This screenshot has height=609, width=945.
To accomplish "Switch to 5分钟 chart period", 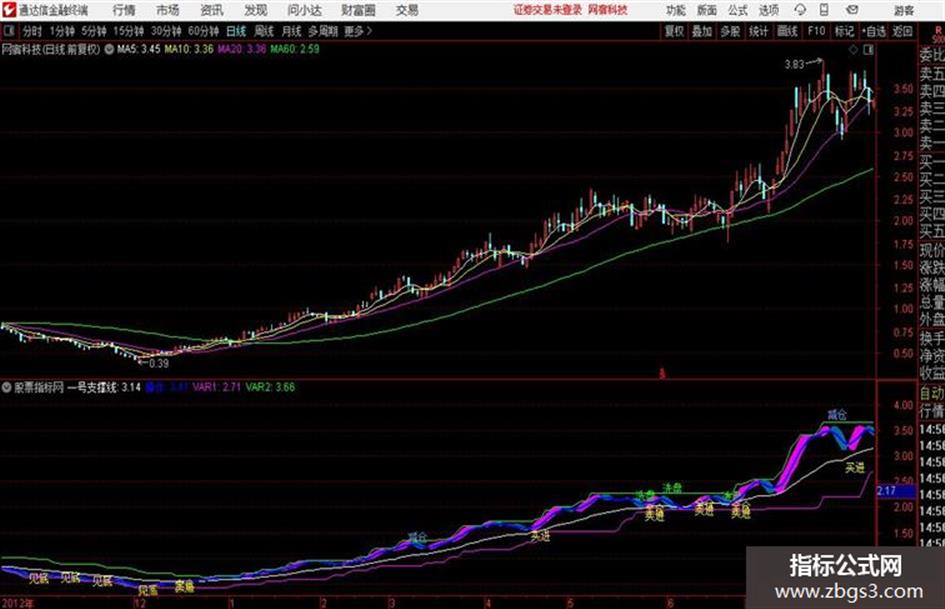I will coord(94,31).
